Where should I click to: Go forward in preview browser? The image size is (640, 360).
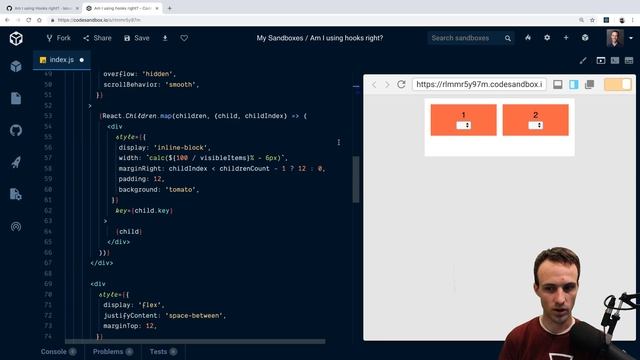coord(387,84)
